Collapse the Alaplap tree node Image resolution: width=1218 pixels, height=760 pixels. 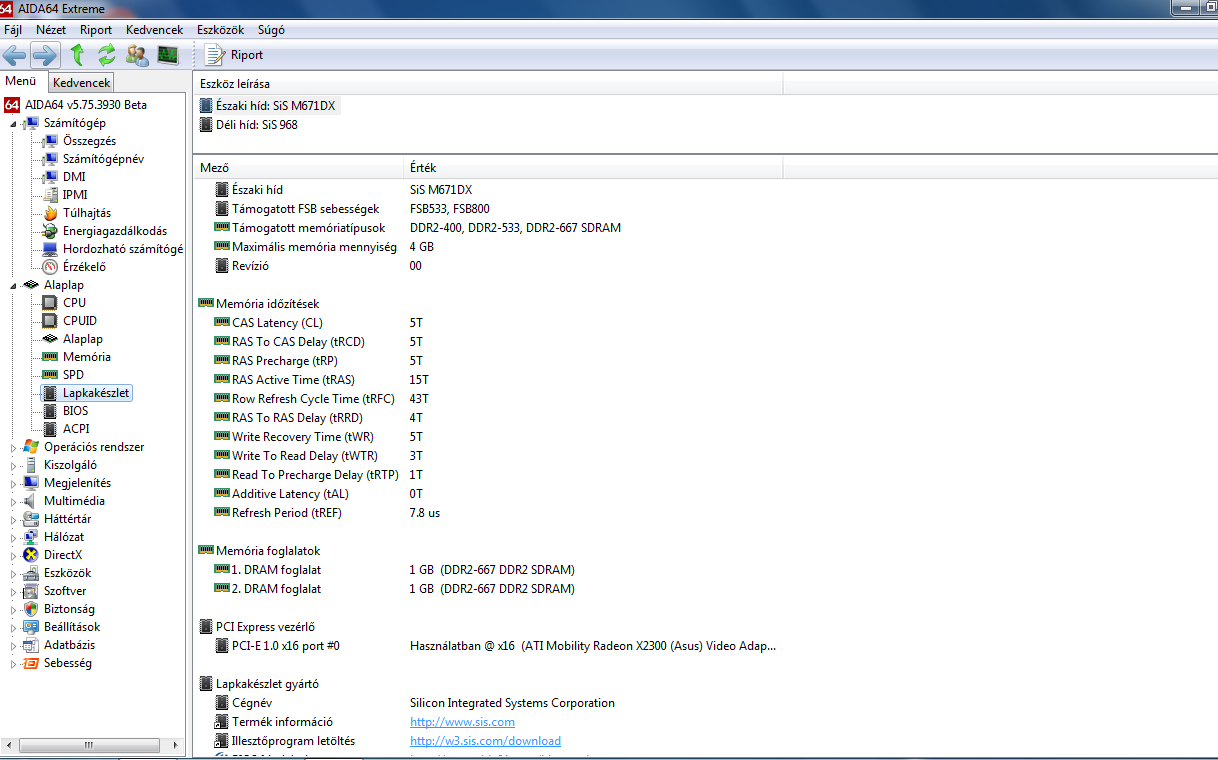click(x=14, y=285)
